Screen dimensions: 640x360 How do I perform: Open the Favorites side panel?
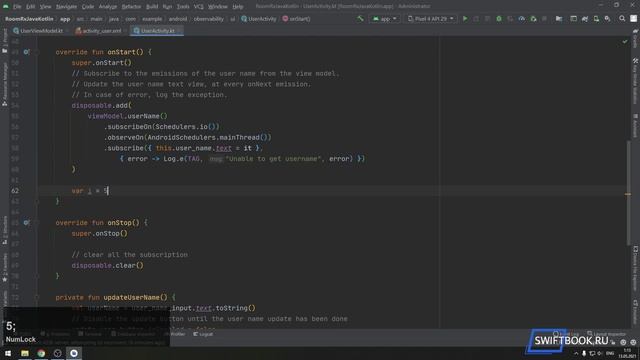click(4, 267)
